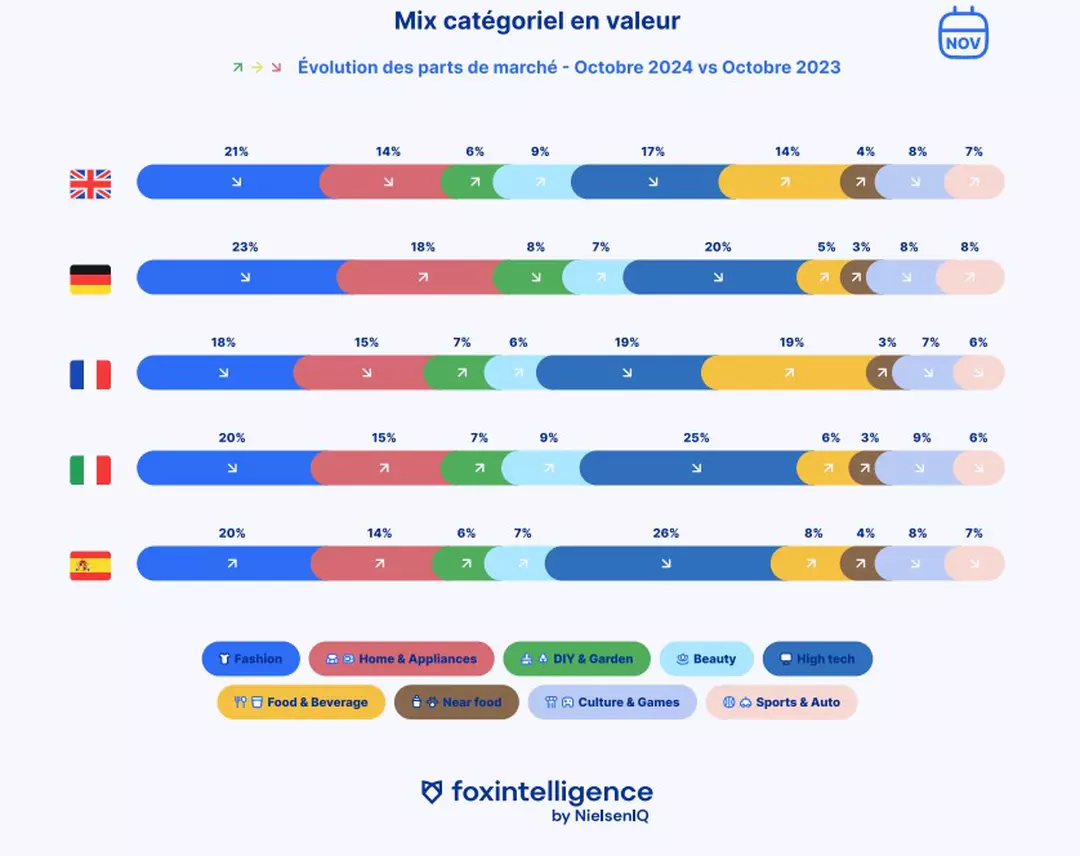Click the France flag icon
The height and width of the screenshot is (856, 1080).
point(90,375)
